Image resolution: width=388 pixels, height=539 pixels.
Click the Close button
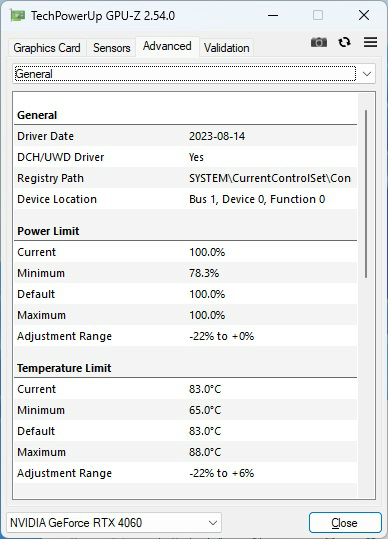click(x=345, y=523)
